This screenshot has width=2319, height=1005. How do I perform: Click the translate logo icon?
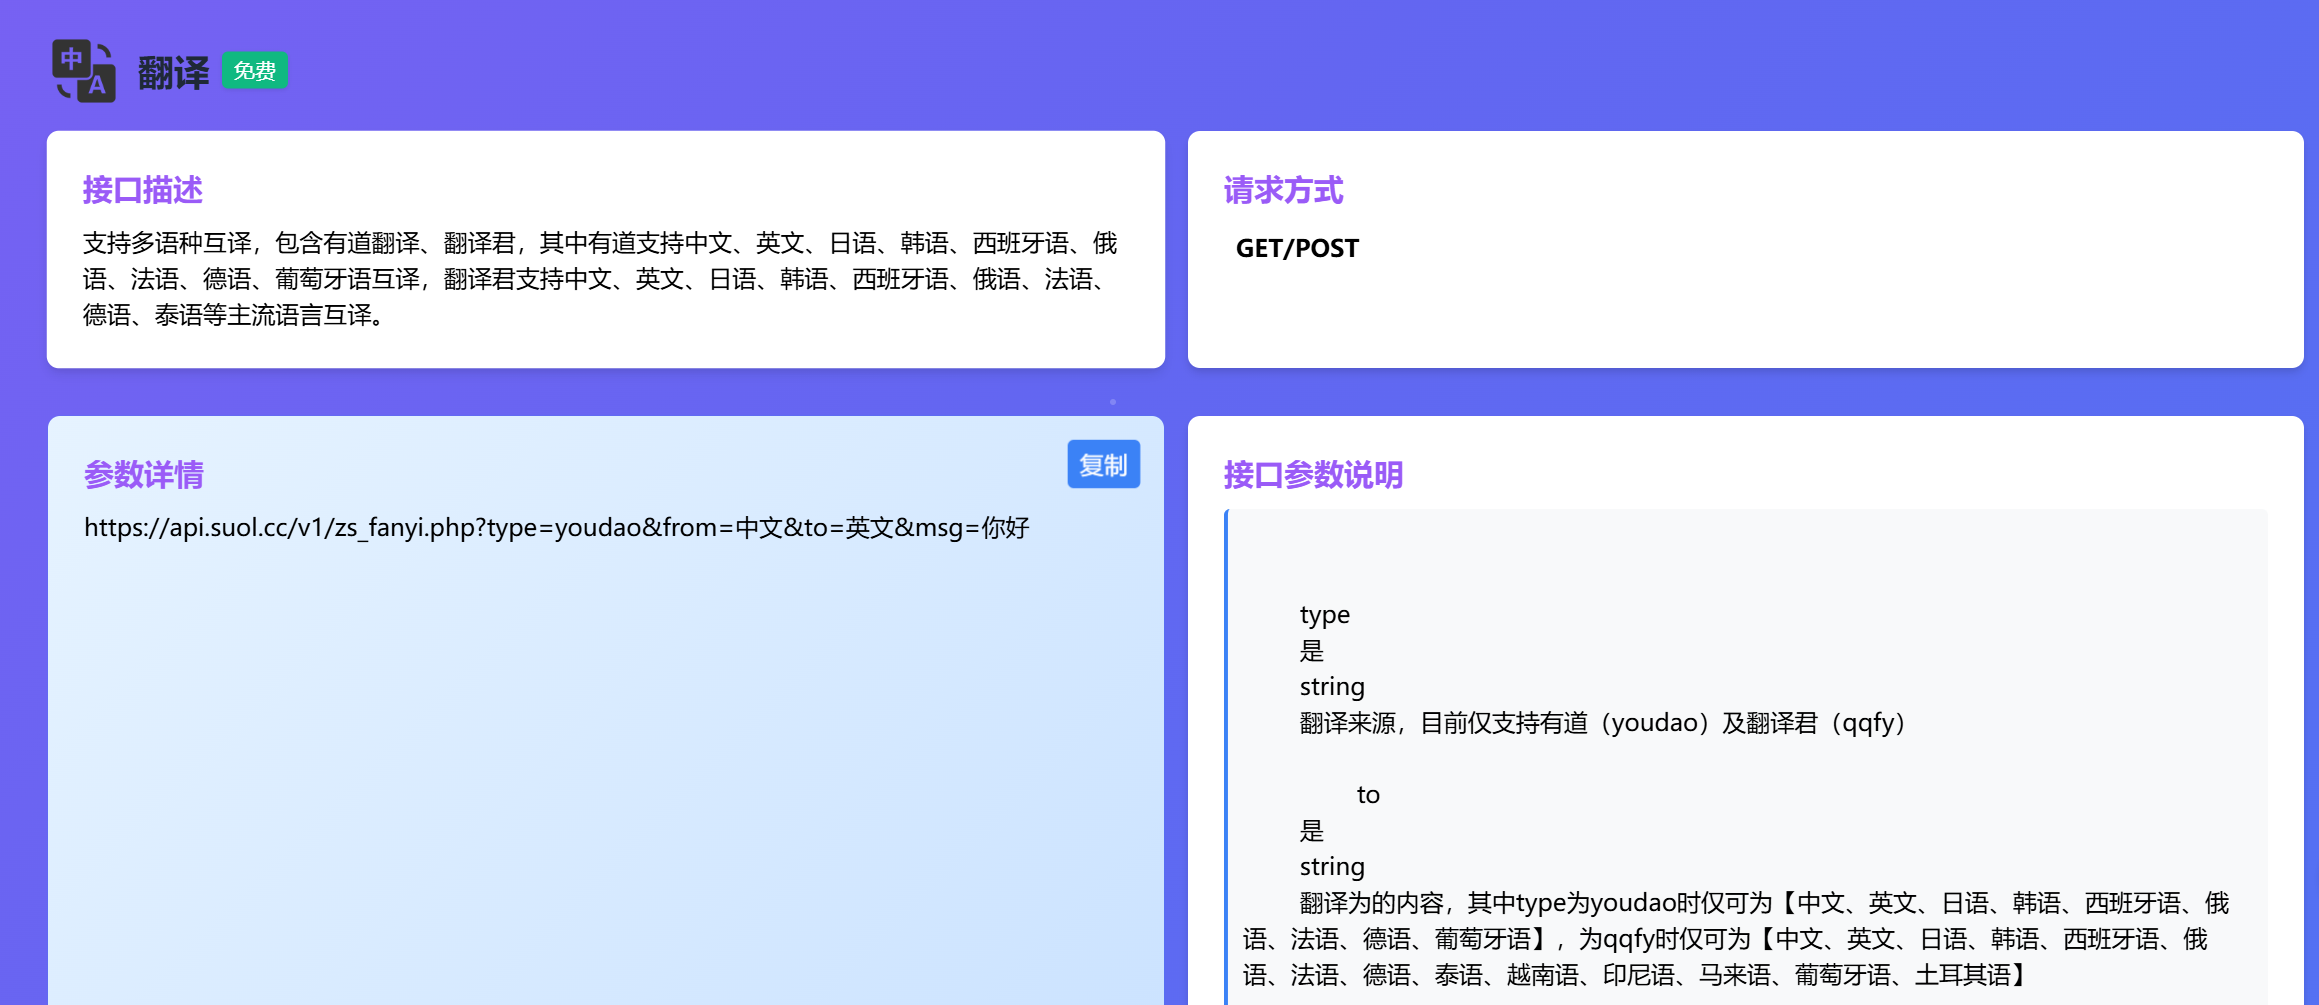(x=84, y=71)
